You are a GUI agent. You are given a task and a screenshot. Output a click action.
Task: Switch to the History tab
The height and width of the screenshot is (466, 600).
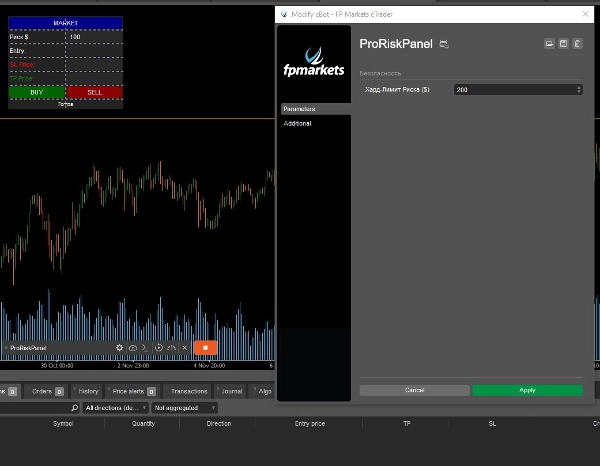pos(88,391)
